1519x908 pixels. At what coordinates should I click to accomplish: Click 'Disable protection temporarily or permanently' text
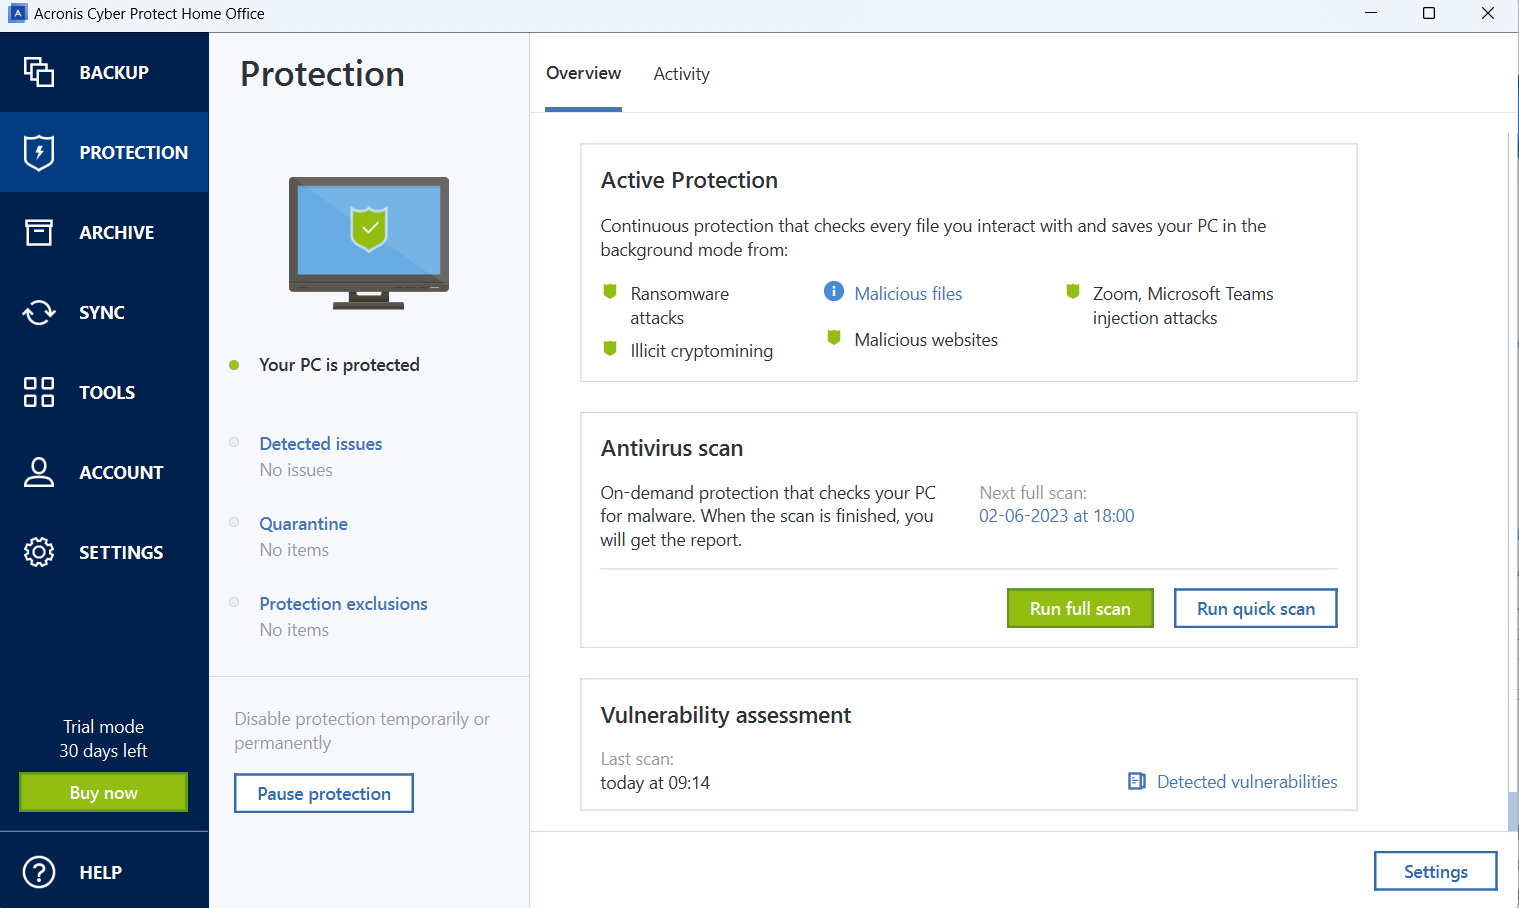click(362, 730)
